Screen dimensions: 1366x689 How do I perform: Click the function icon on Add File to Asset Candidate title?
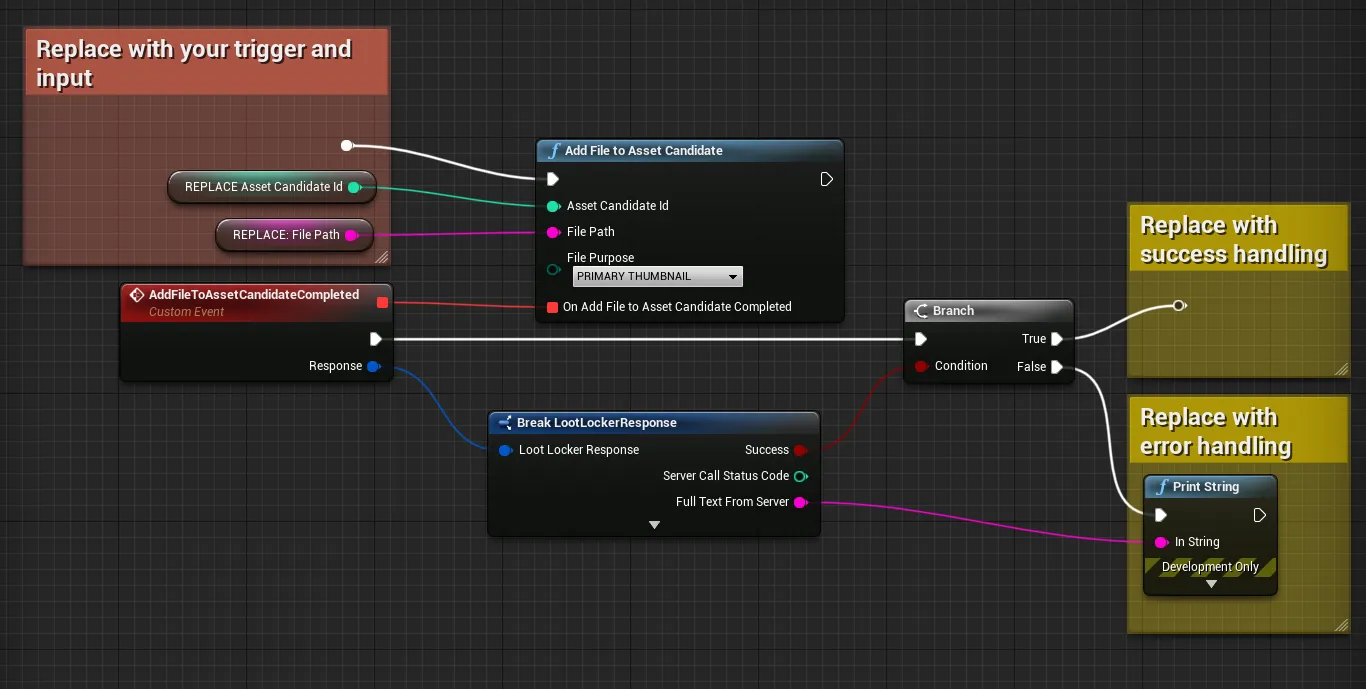pyautogui.click(x=552, y=151)
